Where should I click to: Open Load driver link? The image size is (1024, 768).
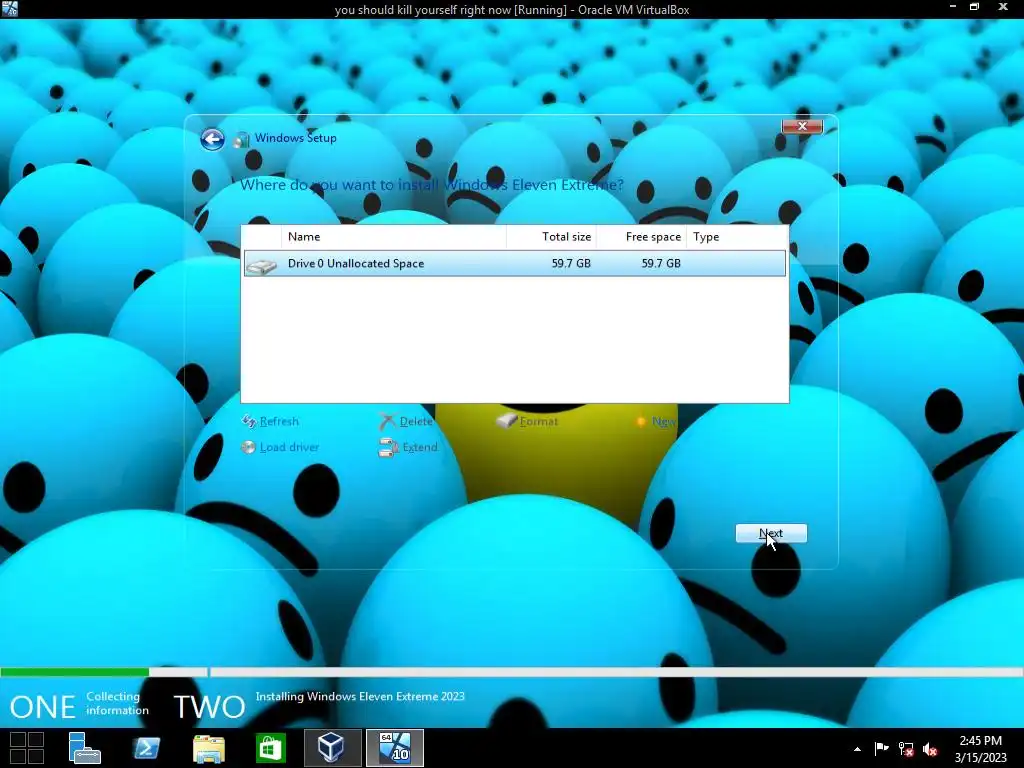(x=289, y=447)
